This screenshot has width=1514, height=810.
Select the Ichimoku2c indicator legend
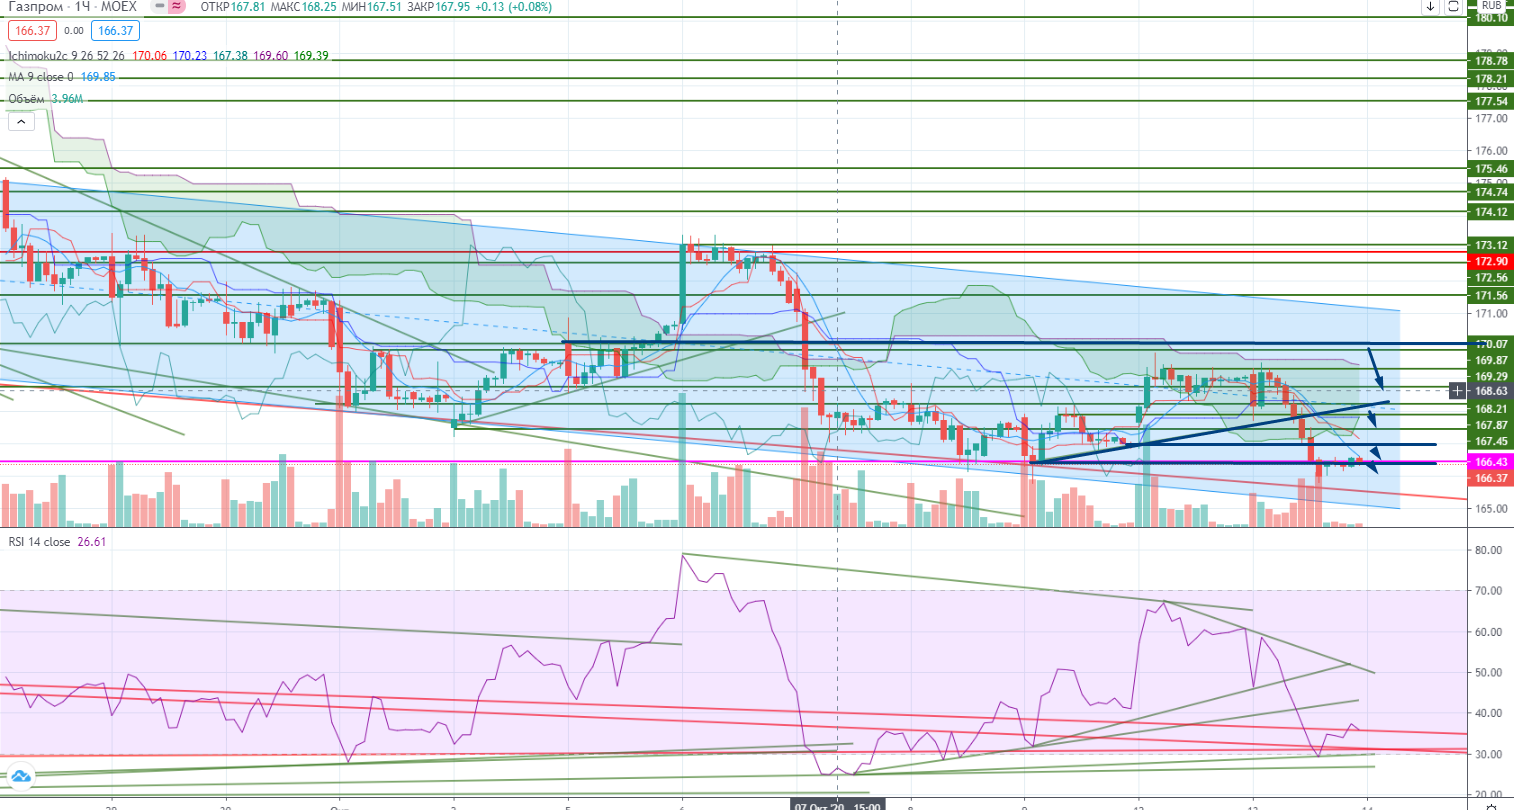66,56
